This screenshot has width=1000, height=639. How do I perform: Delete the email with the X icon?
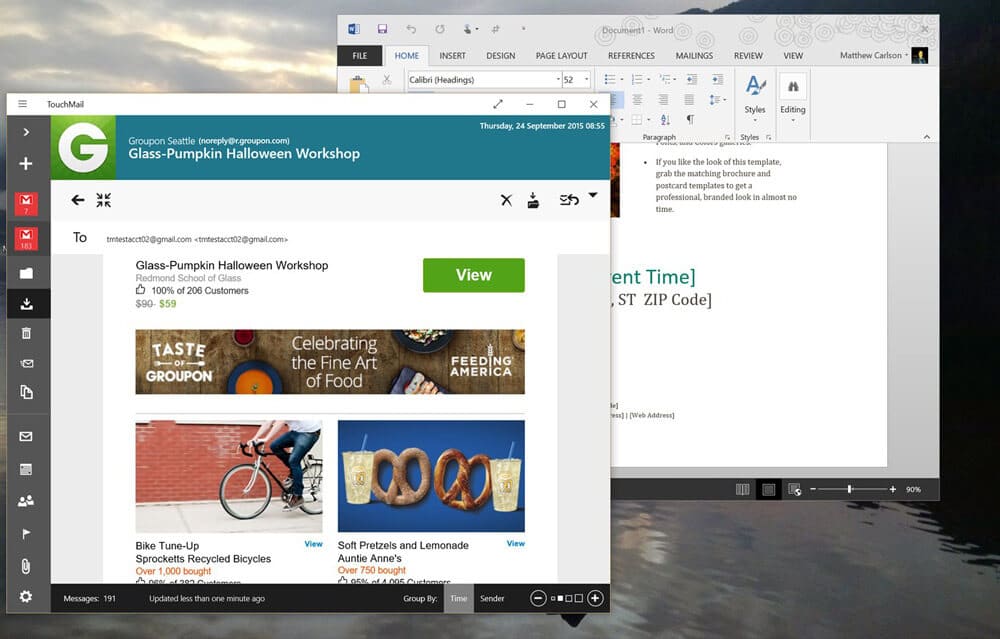click(506, 200)
